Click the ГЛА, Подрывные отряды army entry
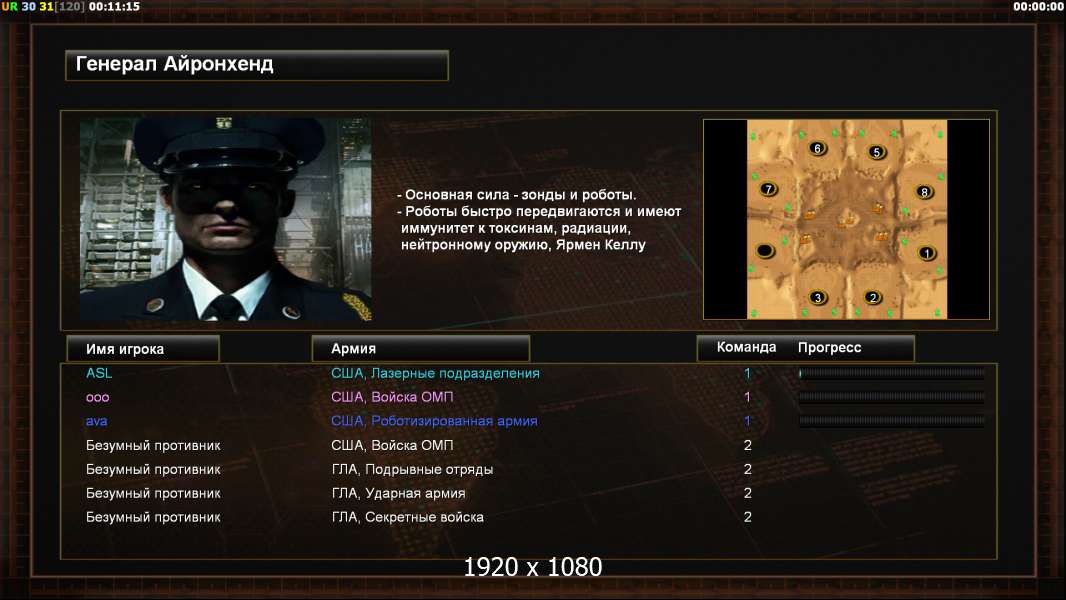This screenshot has height=600, width=1066. [x=412, y=470]
